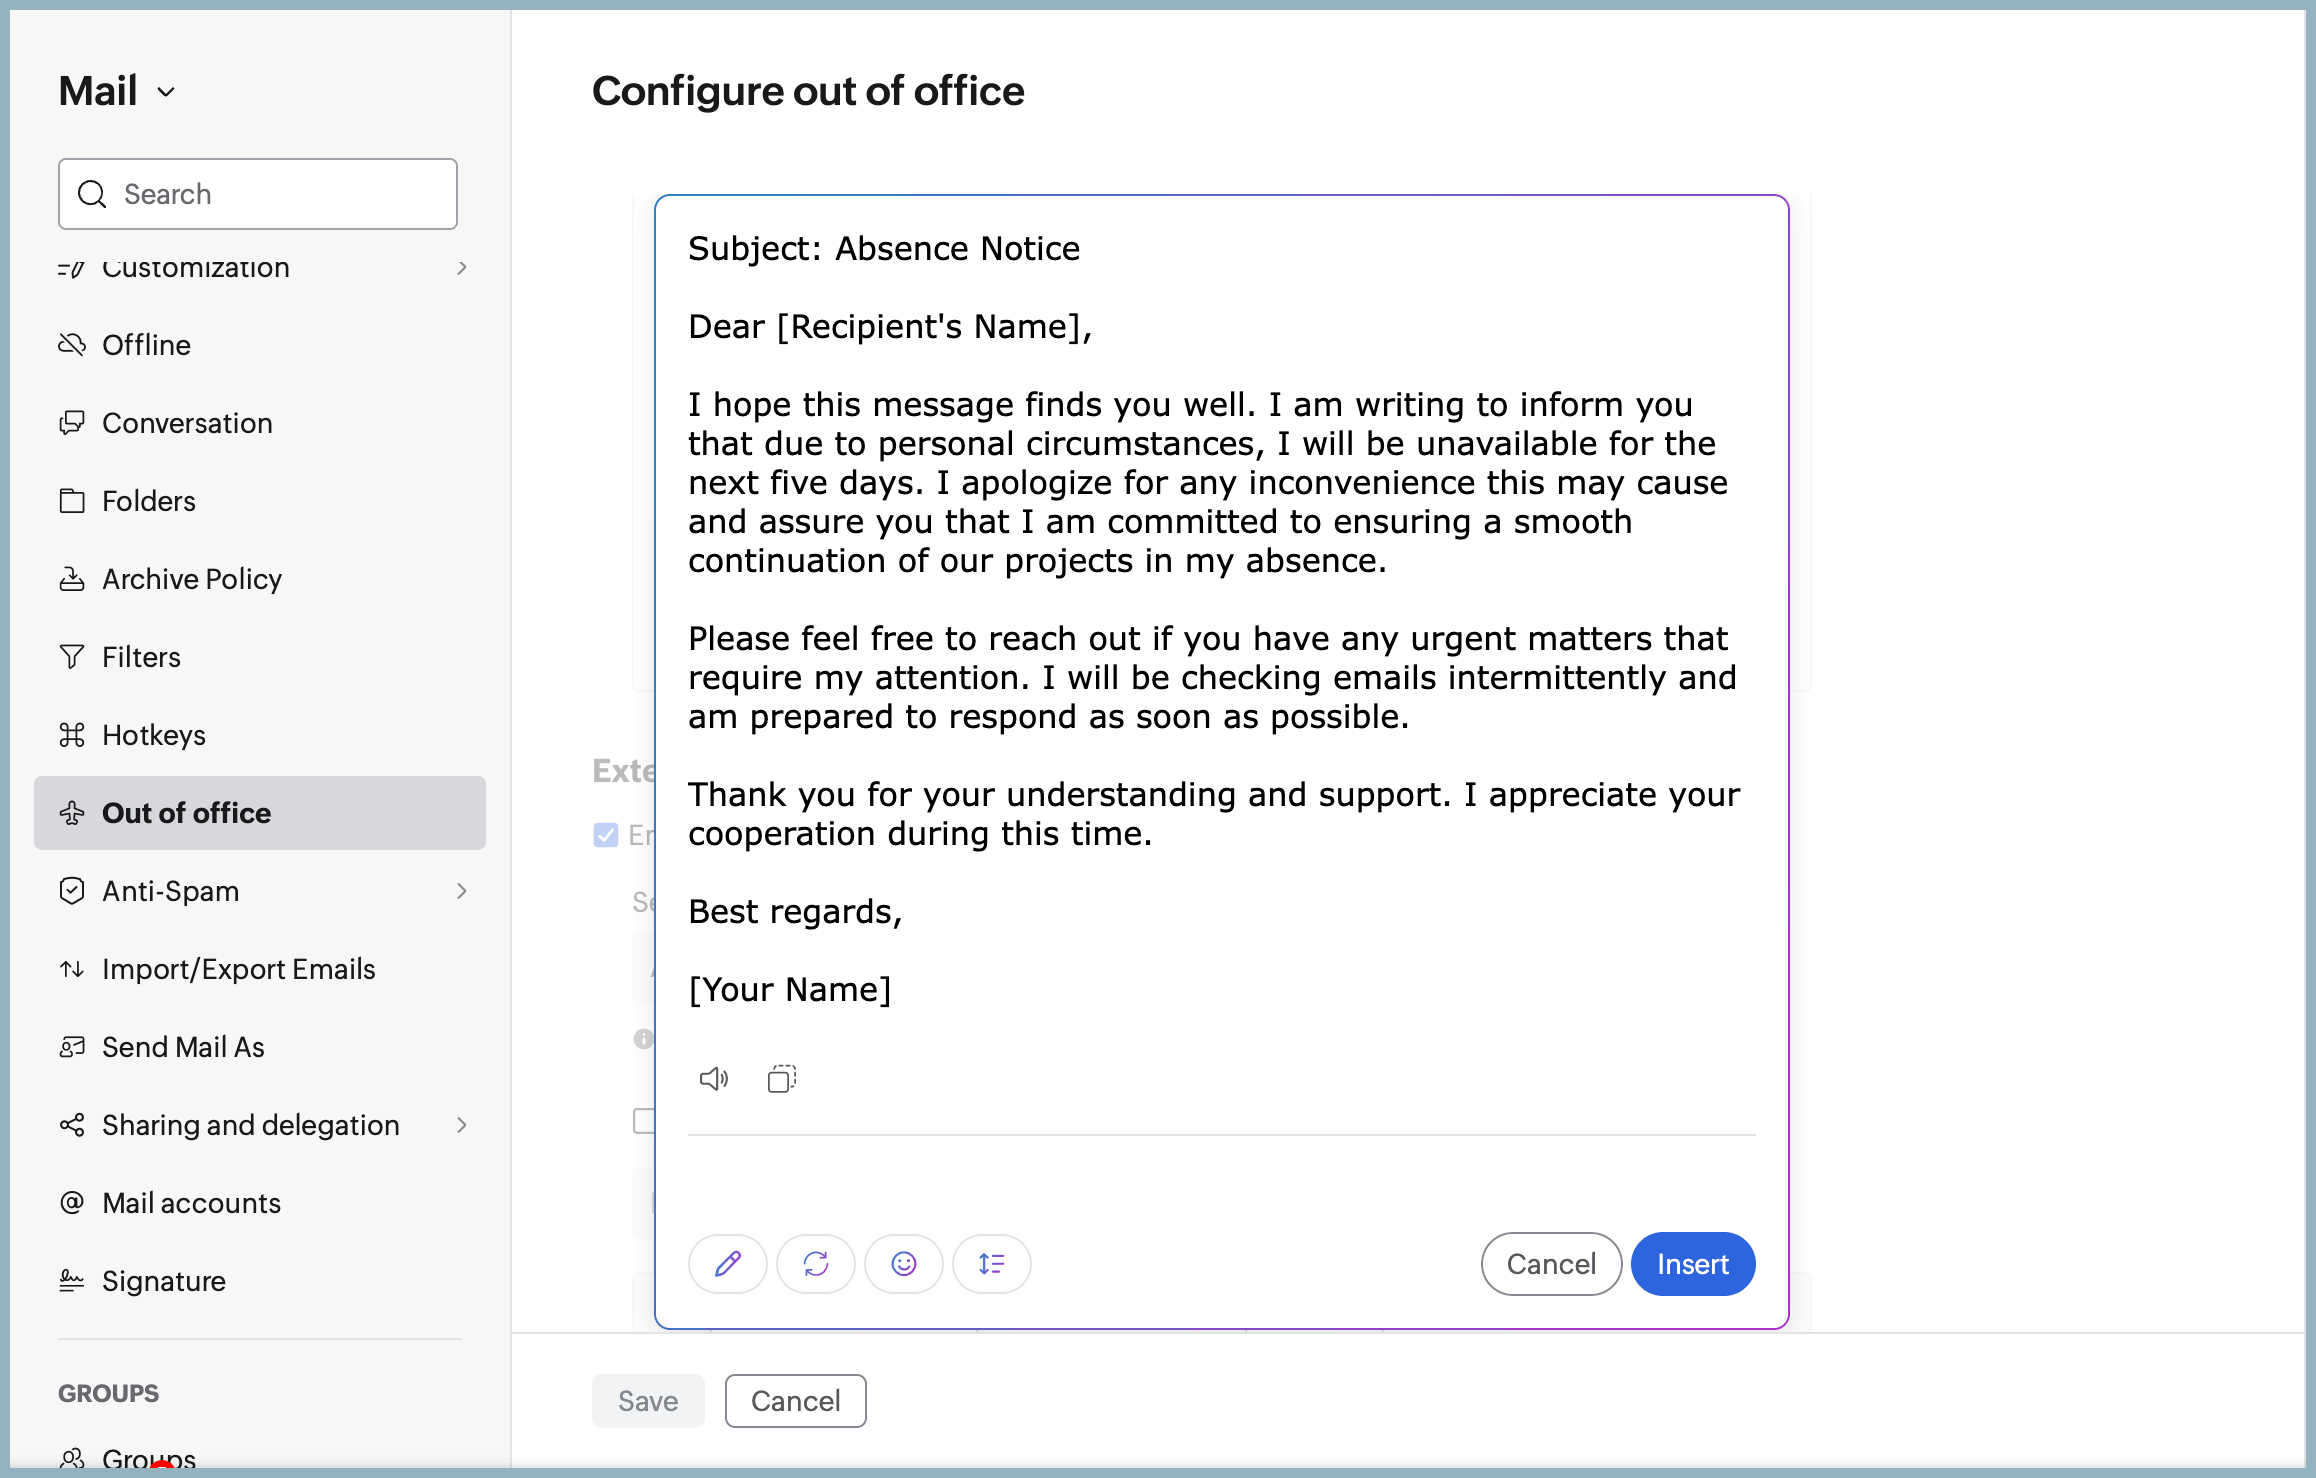Viewport: 2316px width, 1478px height.
Task: Click the 'Subject: Absence Notice' line
Action: click(x=884, y=248)
